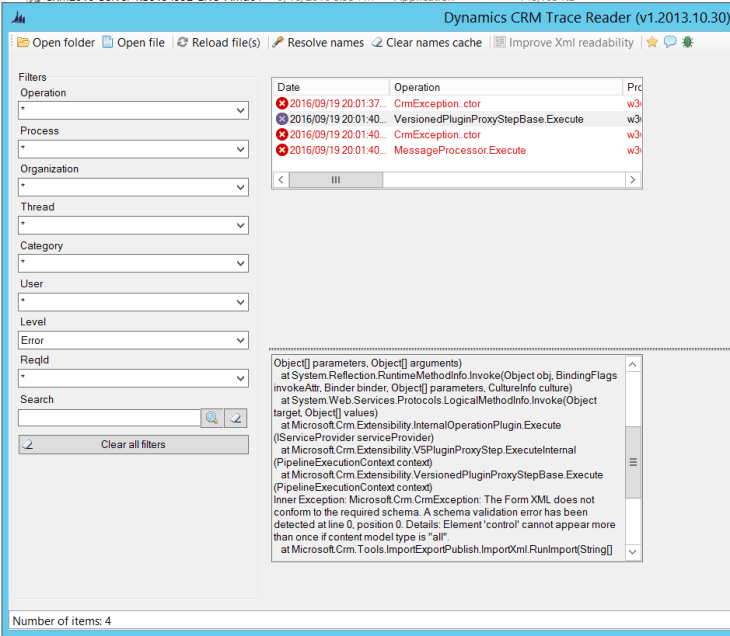Viewport: 730px width, 636px height.
Task: Click the green bug report icon
Action: (x=687, y=42)
